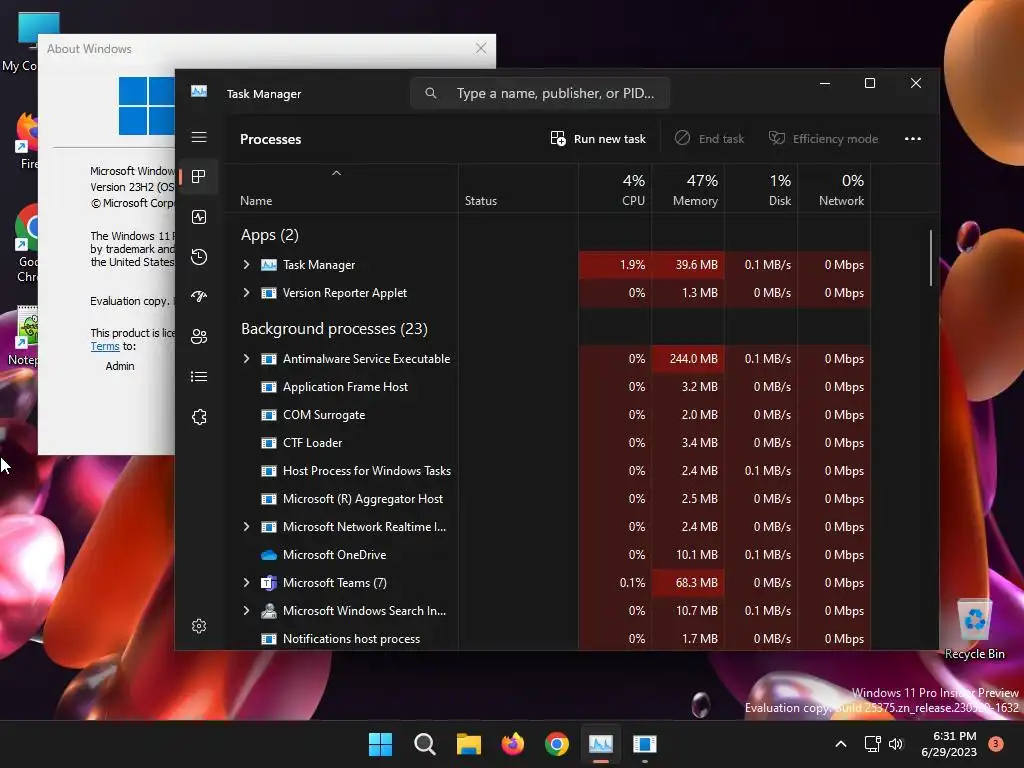Expand Antimalware Service Executable row
Screen dimensions: 1024x768
246,359
